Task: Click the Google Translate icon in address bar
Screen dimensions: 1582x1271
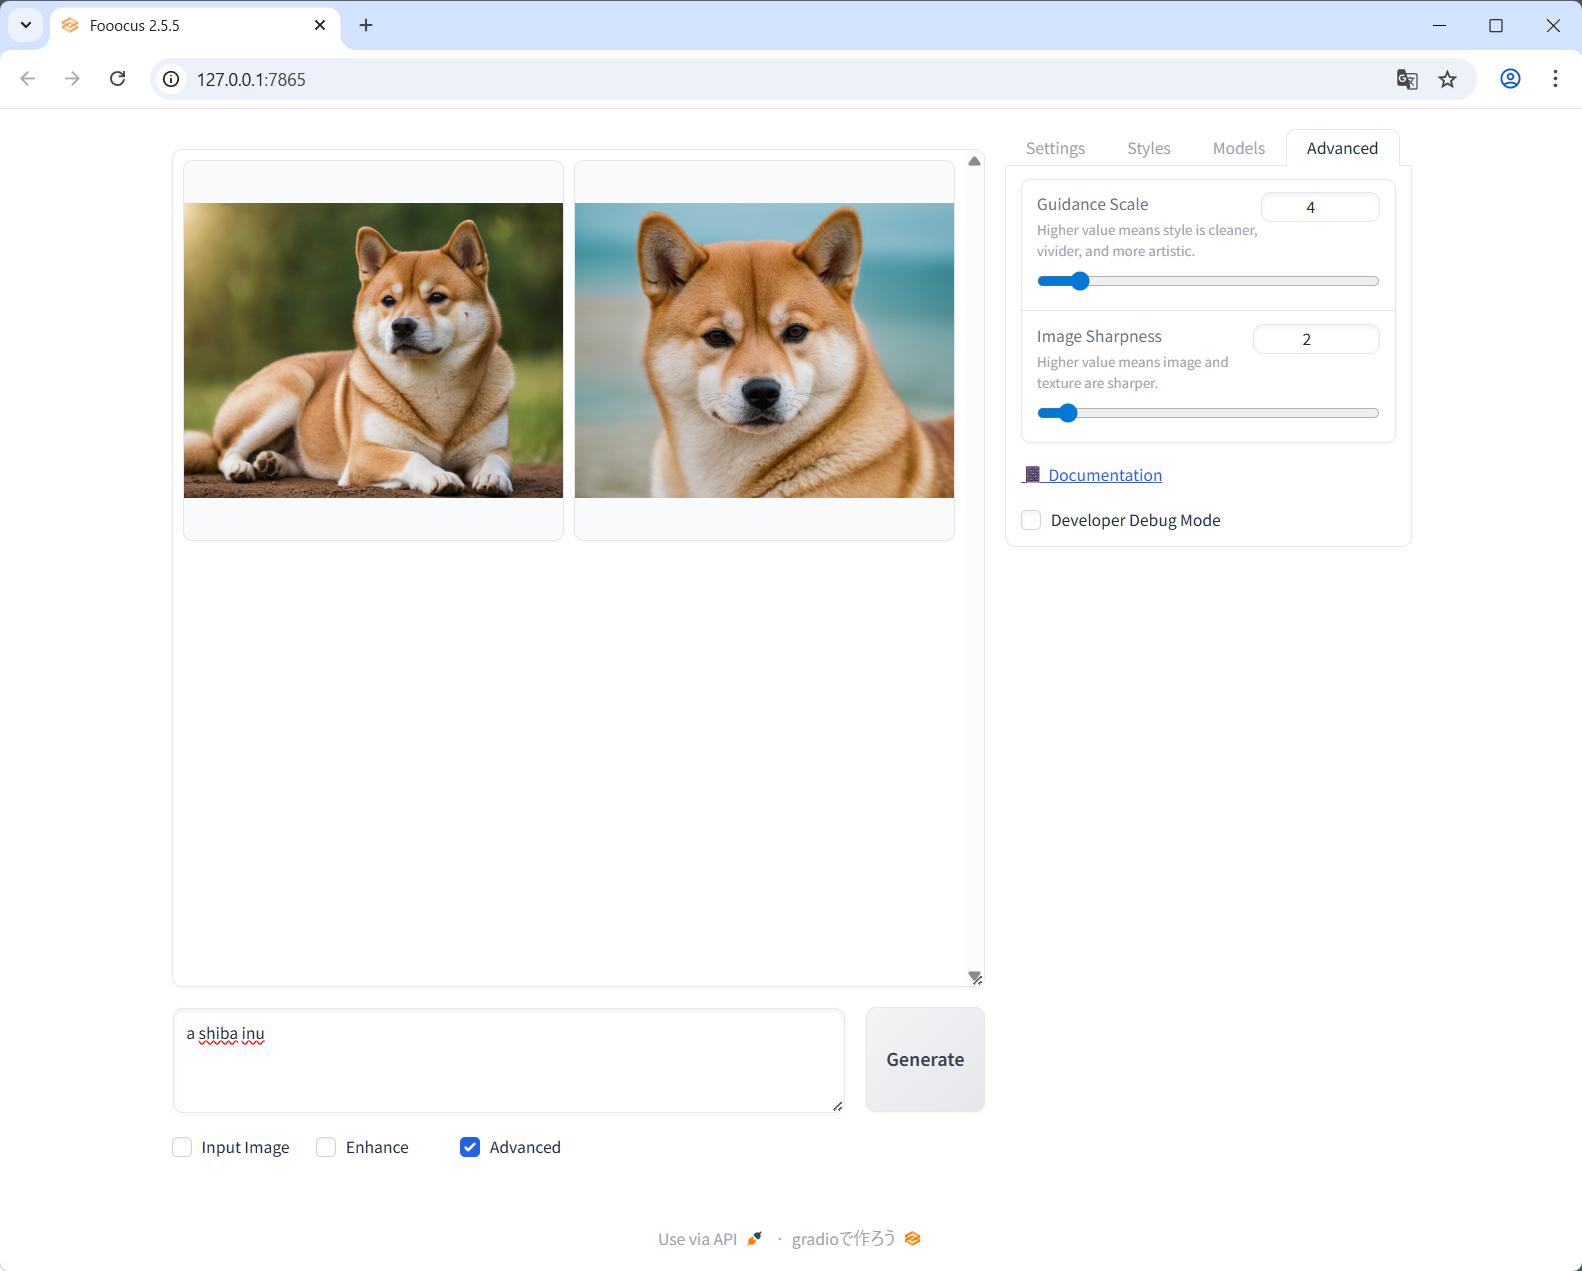Action: coord(1407,79)
